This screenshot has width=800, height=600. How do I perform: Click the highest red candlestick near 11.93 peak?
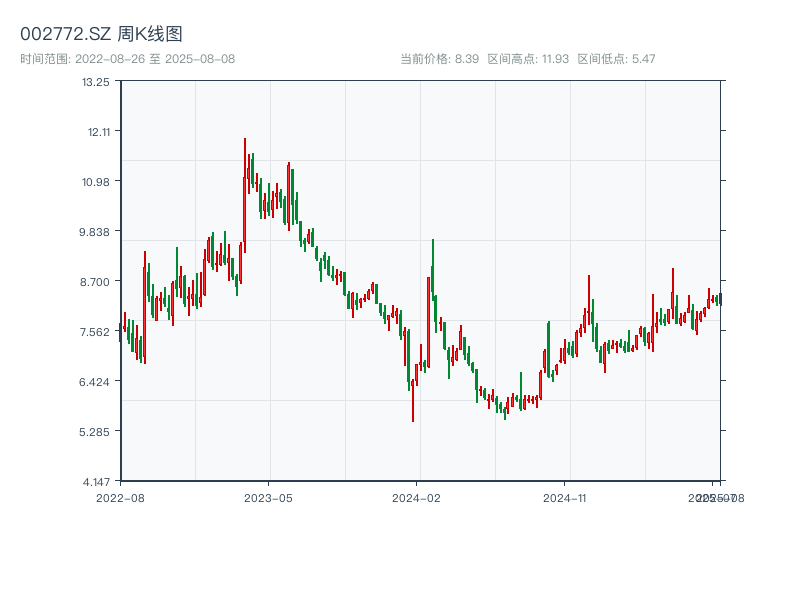tap(245, 195)
